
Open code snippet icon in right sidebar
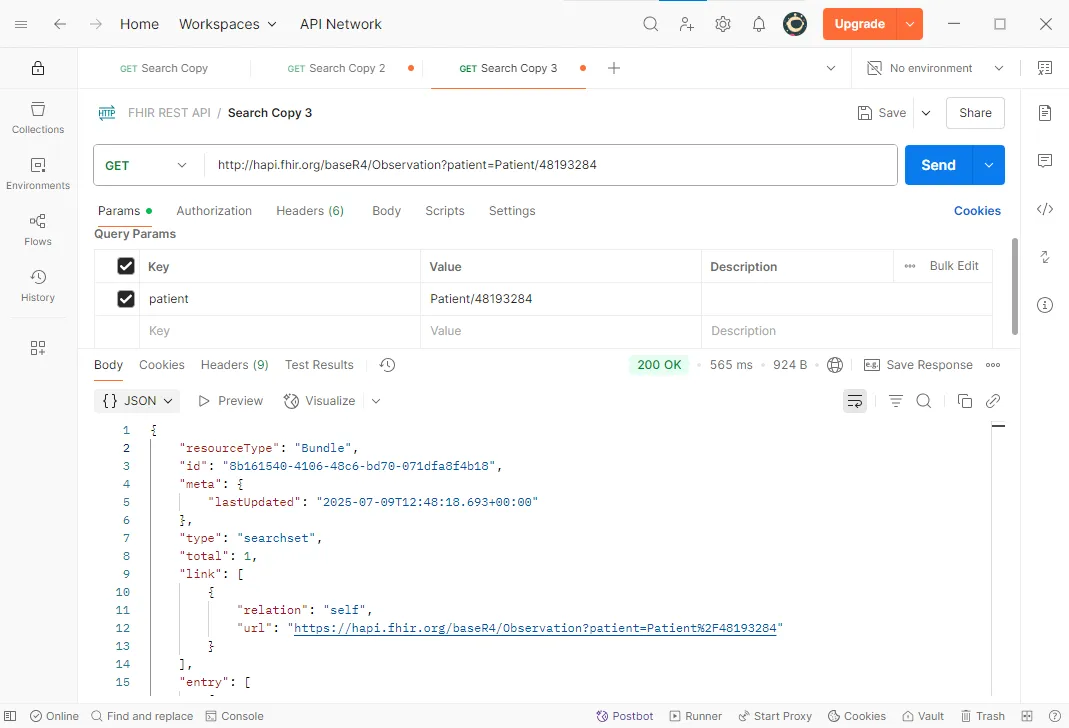[x=1045, y=209]
